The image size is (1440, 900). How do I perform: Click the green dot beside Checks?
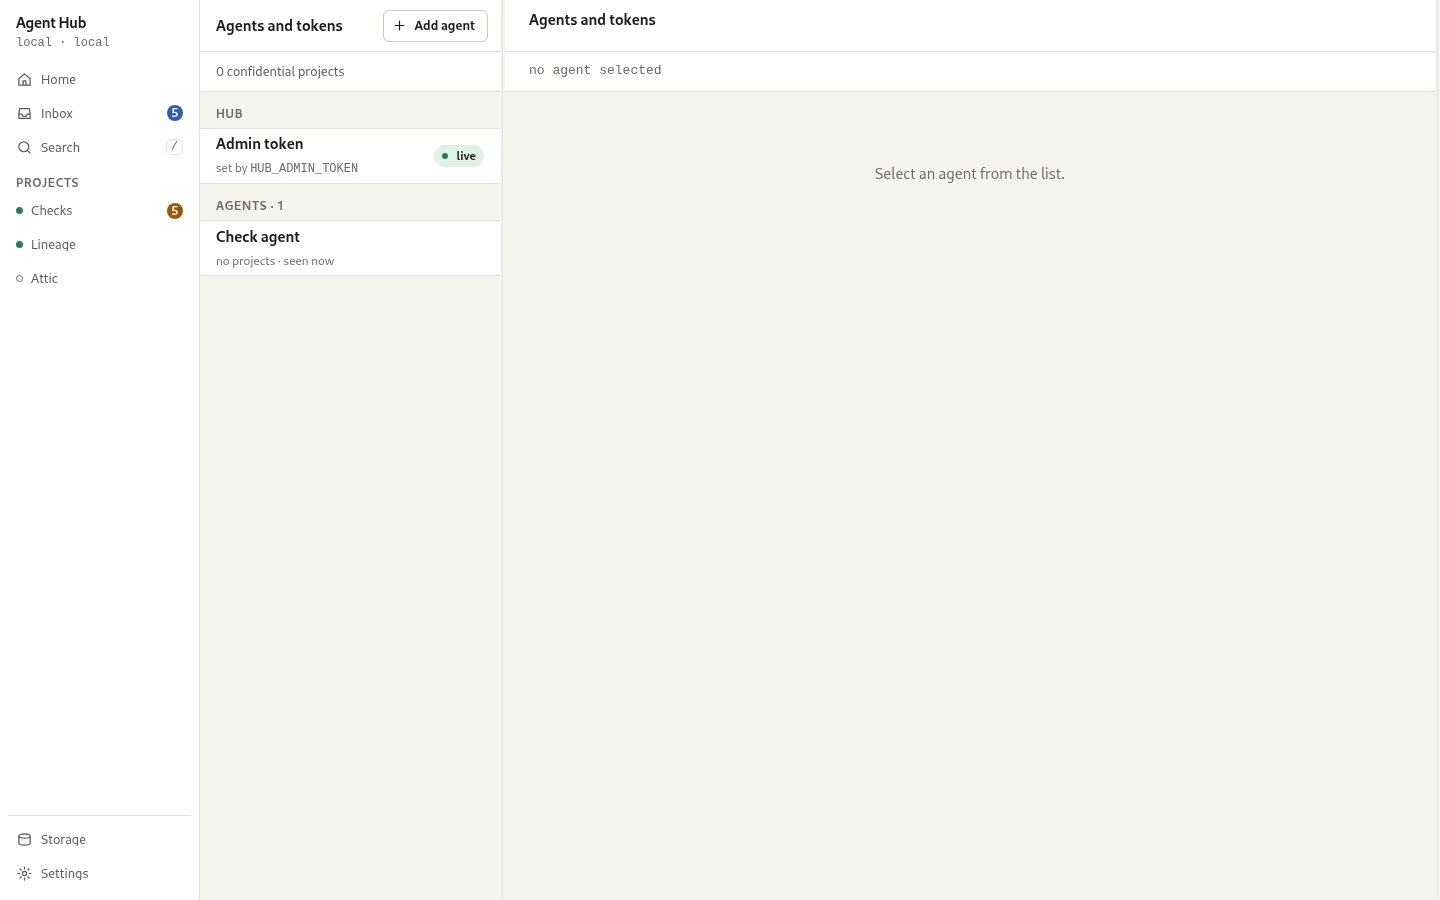(x=19, y=211)
